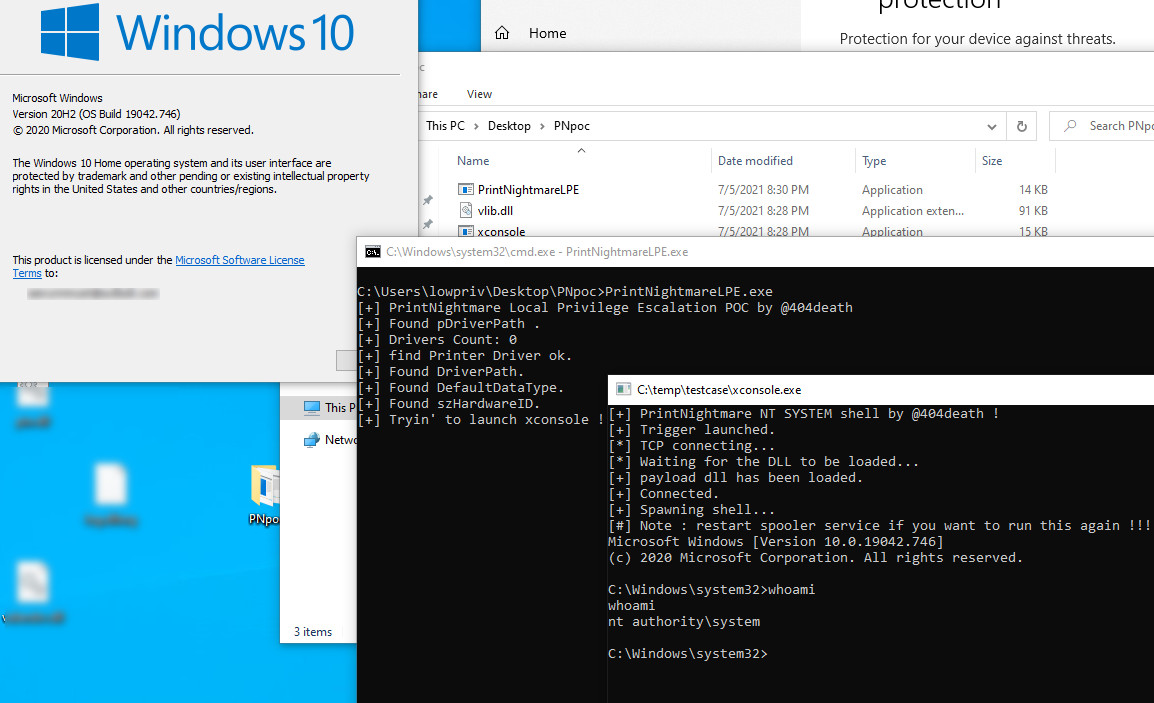
Task: Select the xconsole file name
Action: (x=501, y=231)
